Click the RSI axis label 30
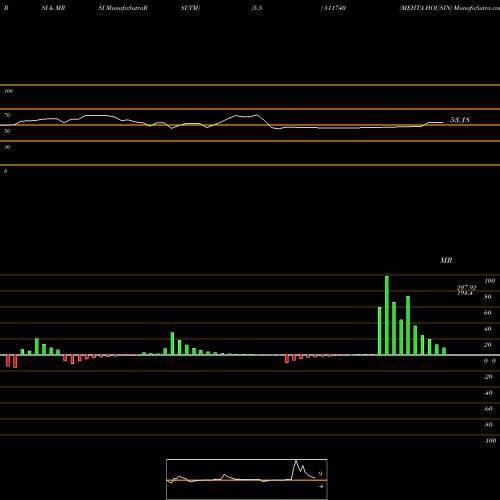The image size is (500, 500). pos(7,147)
